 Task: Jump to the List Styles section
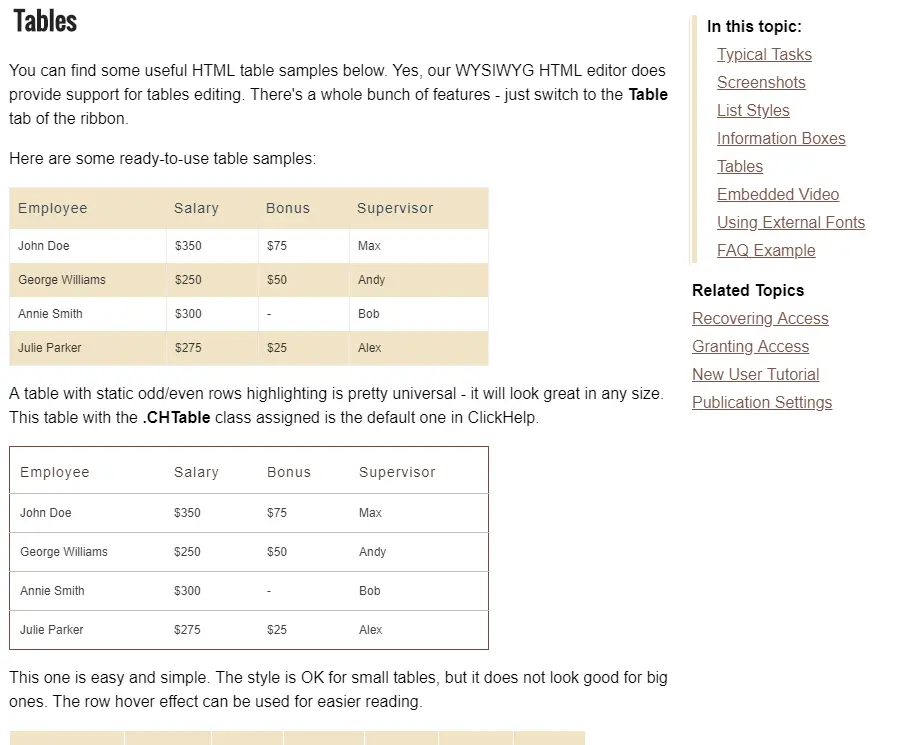753,111
